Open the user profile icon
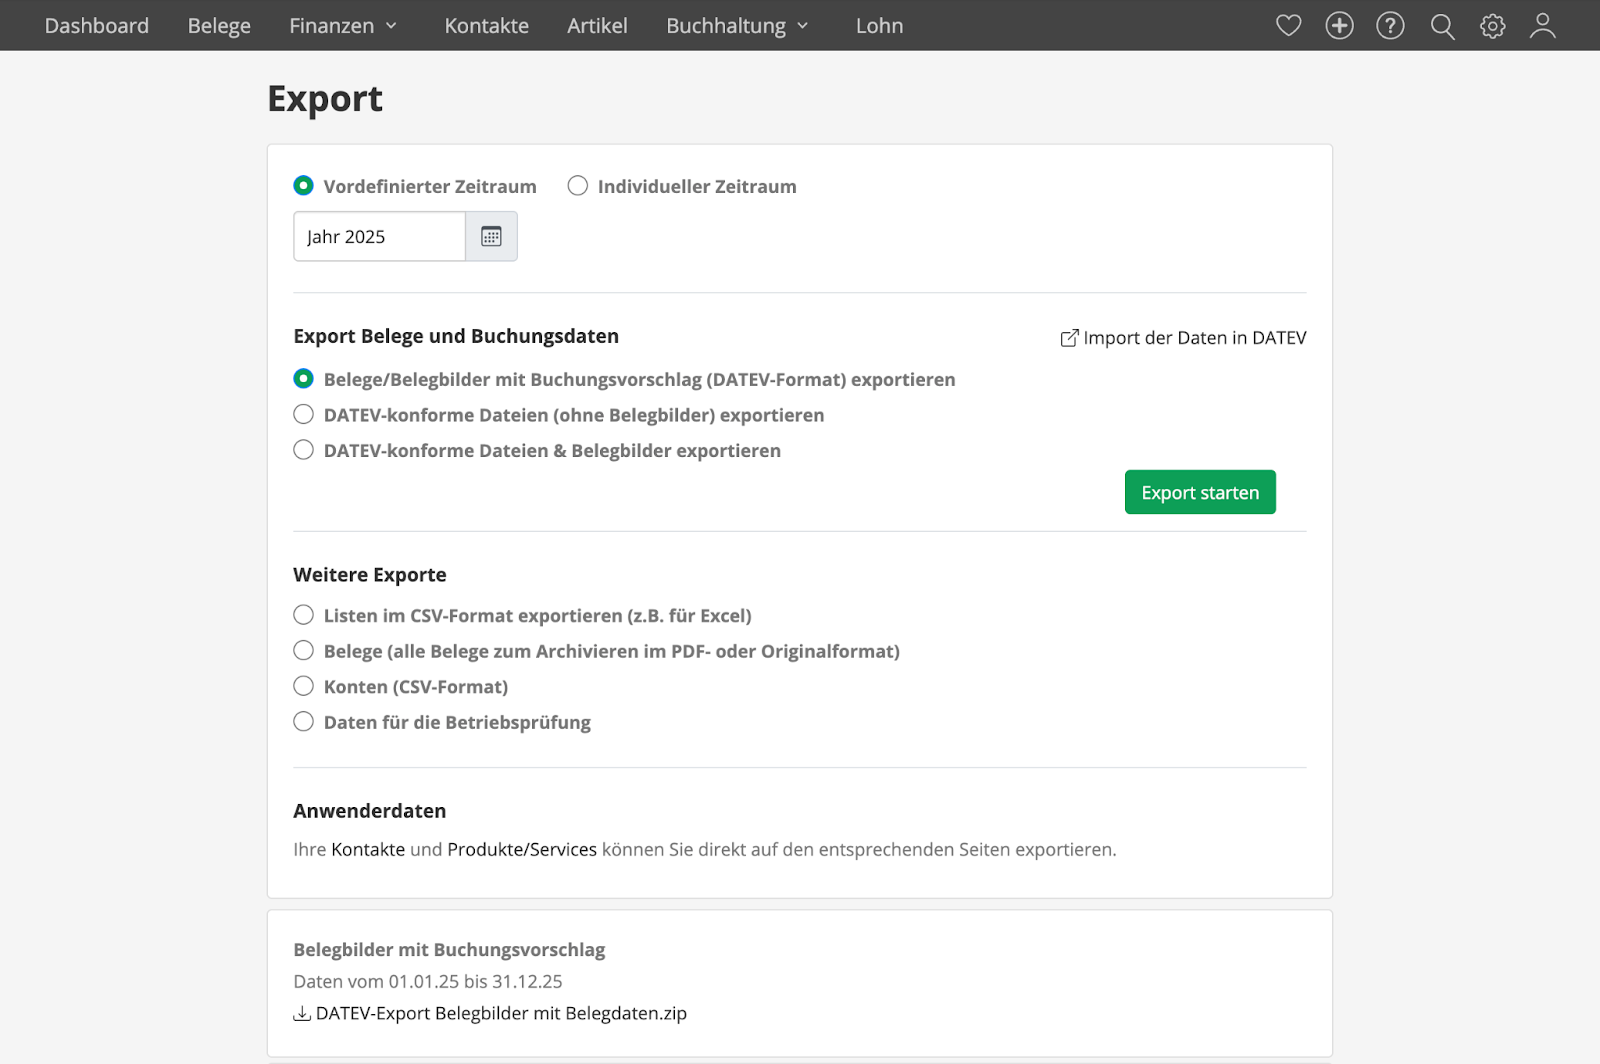Screen dimensions: 1600x1064 pyautogui.click(x=1542, y=25)
